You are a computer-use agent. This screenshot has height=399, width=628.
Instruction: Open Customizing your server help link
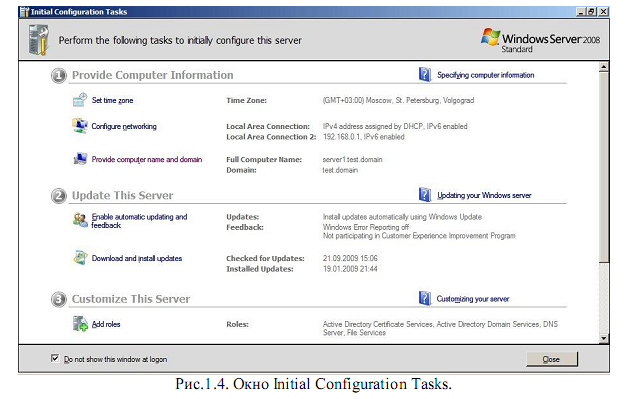click(473, 299)
